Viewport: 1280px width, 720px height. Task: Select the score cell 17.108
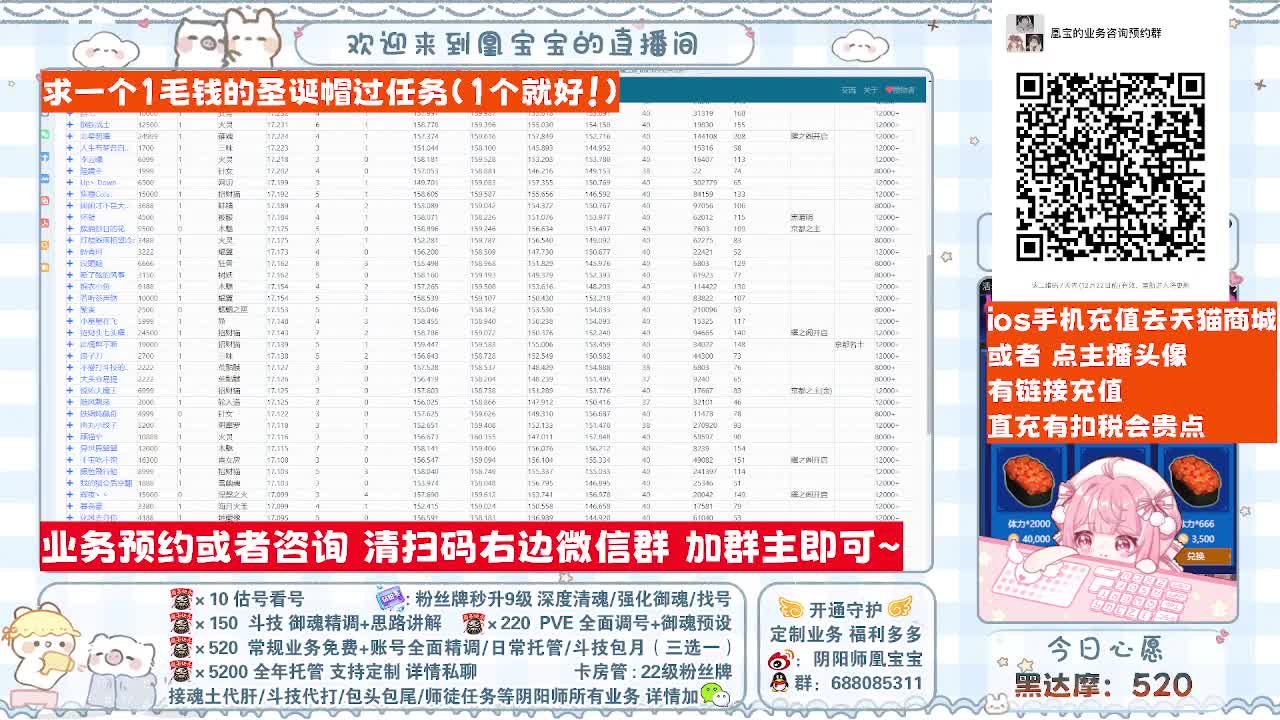(277, 460)
